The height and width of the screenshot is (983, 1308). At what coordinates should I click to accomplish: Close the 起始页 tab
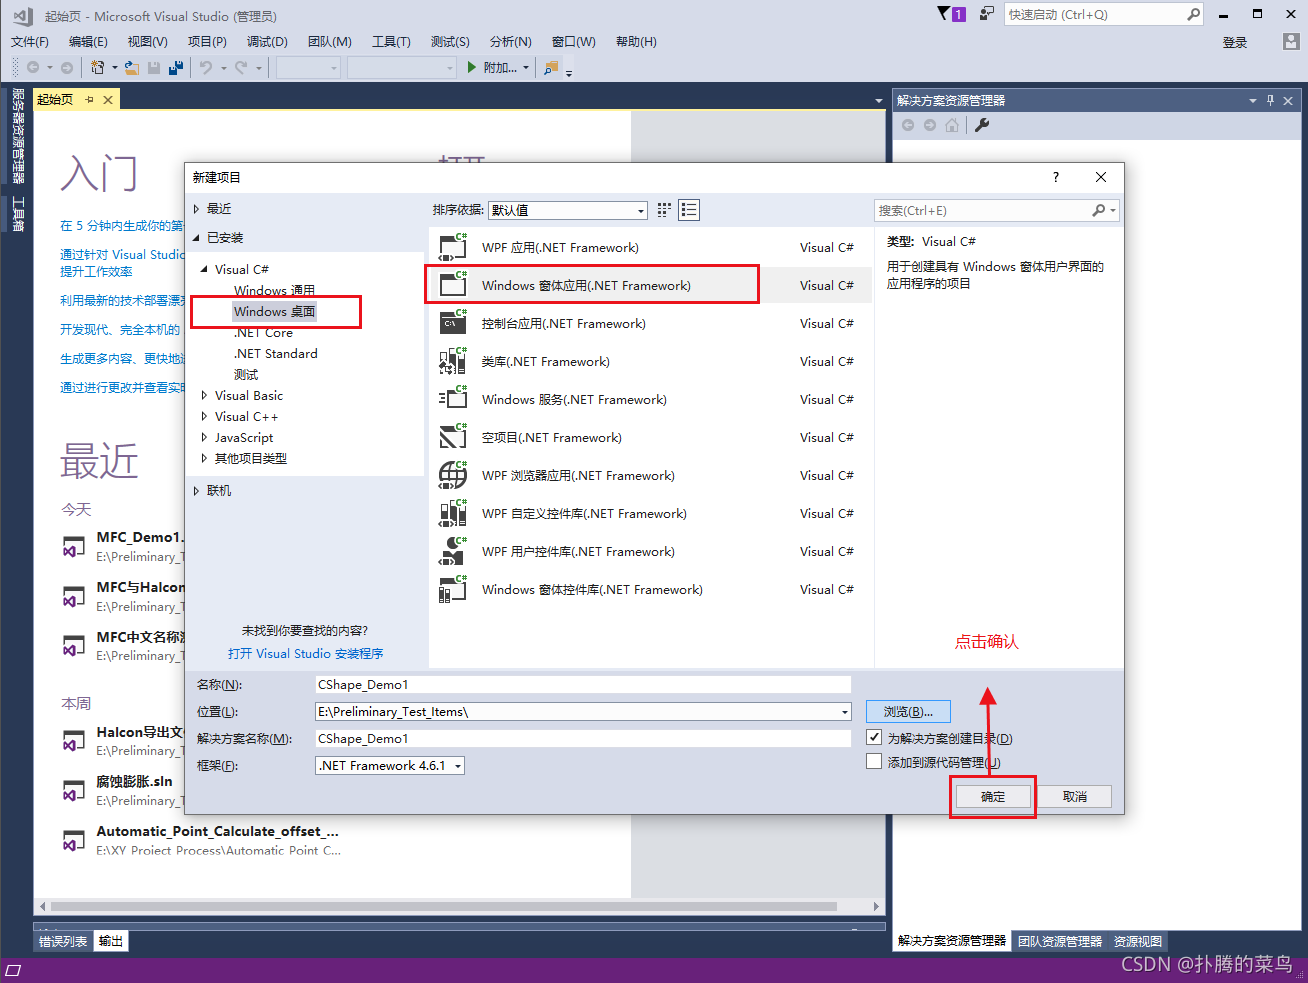pos(108,99)
